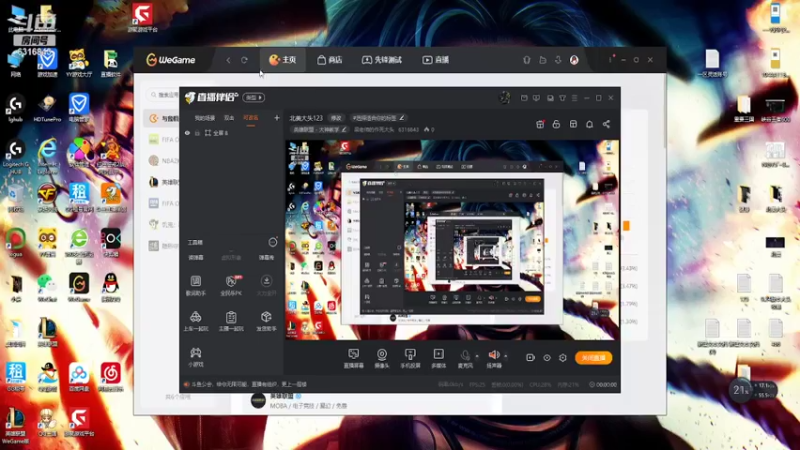This screenshot has height=450, width=800.
Task: Open the QQ penguin desktop shortcut
Action: (110, 288)
